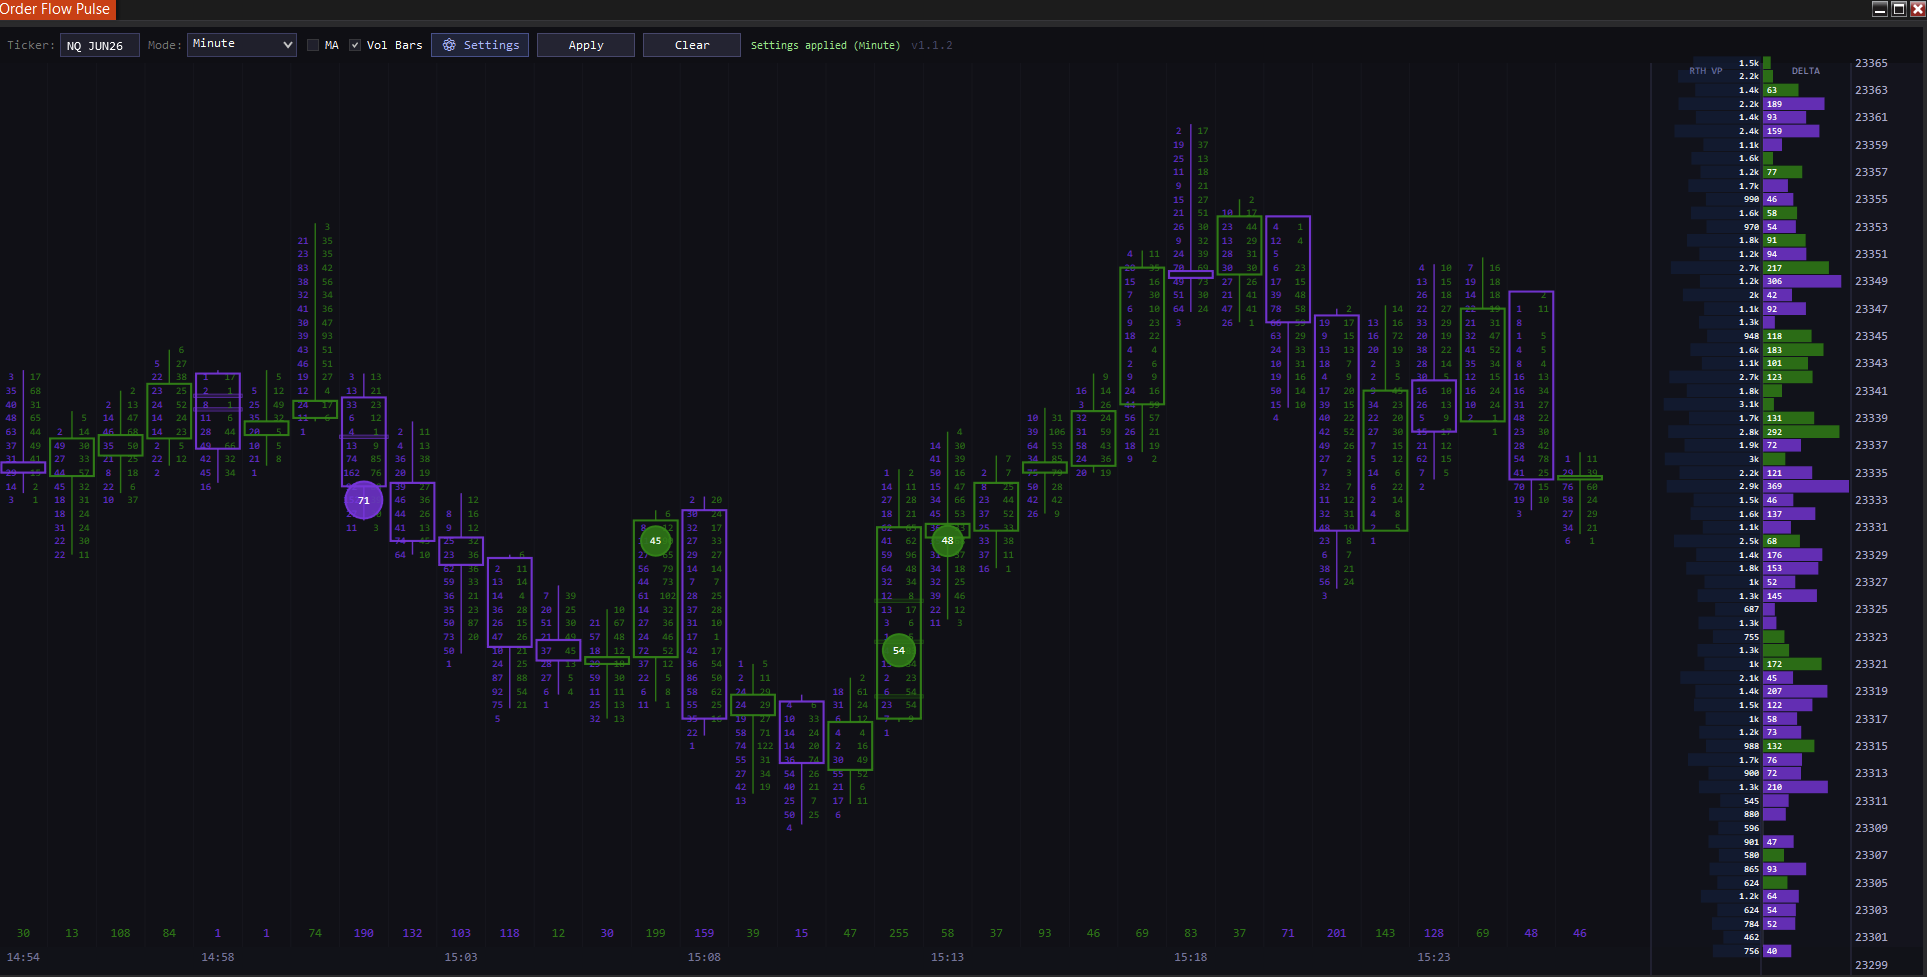Click the 15:13 time axis label
1927x977 pixels.
point(947,957)
